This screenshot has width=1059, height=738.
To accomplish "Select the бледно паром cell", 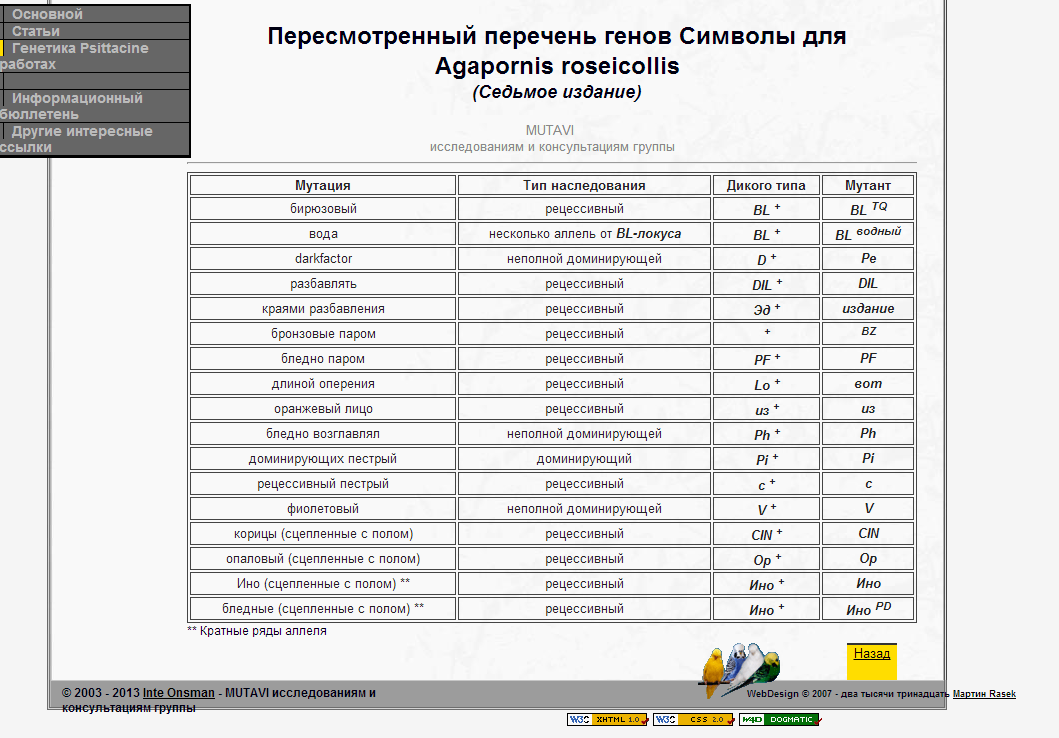I will point(323,359).
